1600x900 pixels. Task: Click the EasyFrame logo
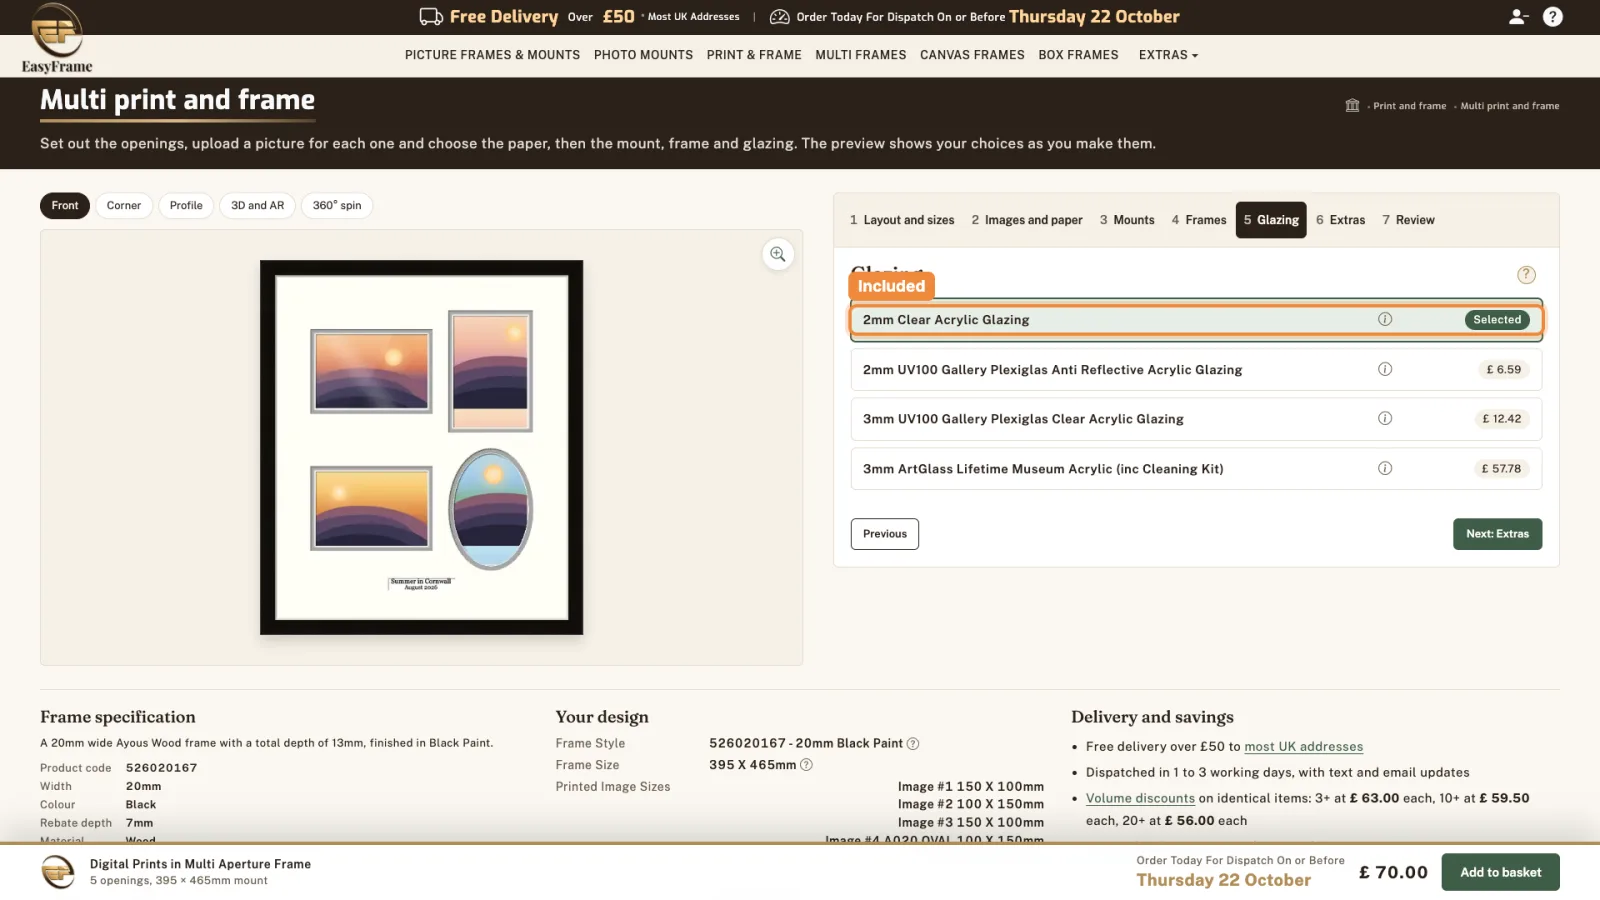[x=57, y=38]
